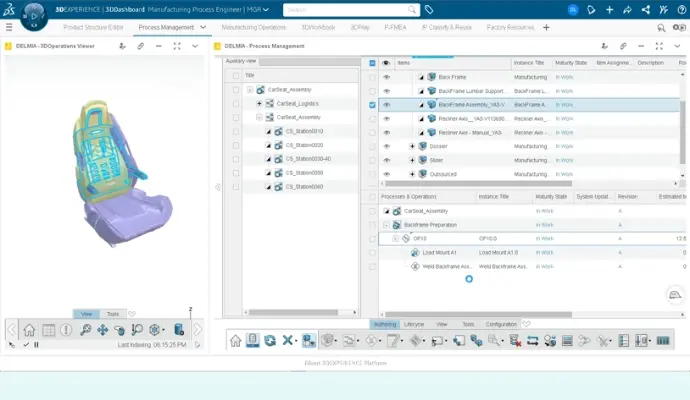
Task: Open the PFMEA dashboard tab
Action: click(395, 27)
